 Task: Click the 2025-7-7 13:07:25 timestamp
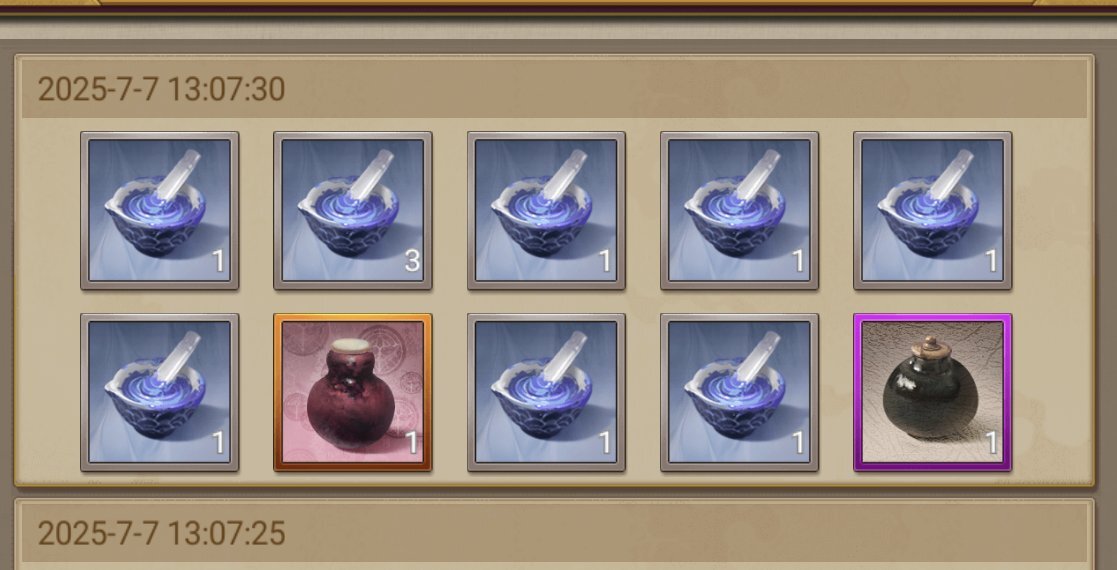point(161,534)
